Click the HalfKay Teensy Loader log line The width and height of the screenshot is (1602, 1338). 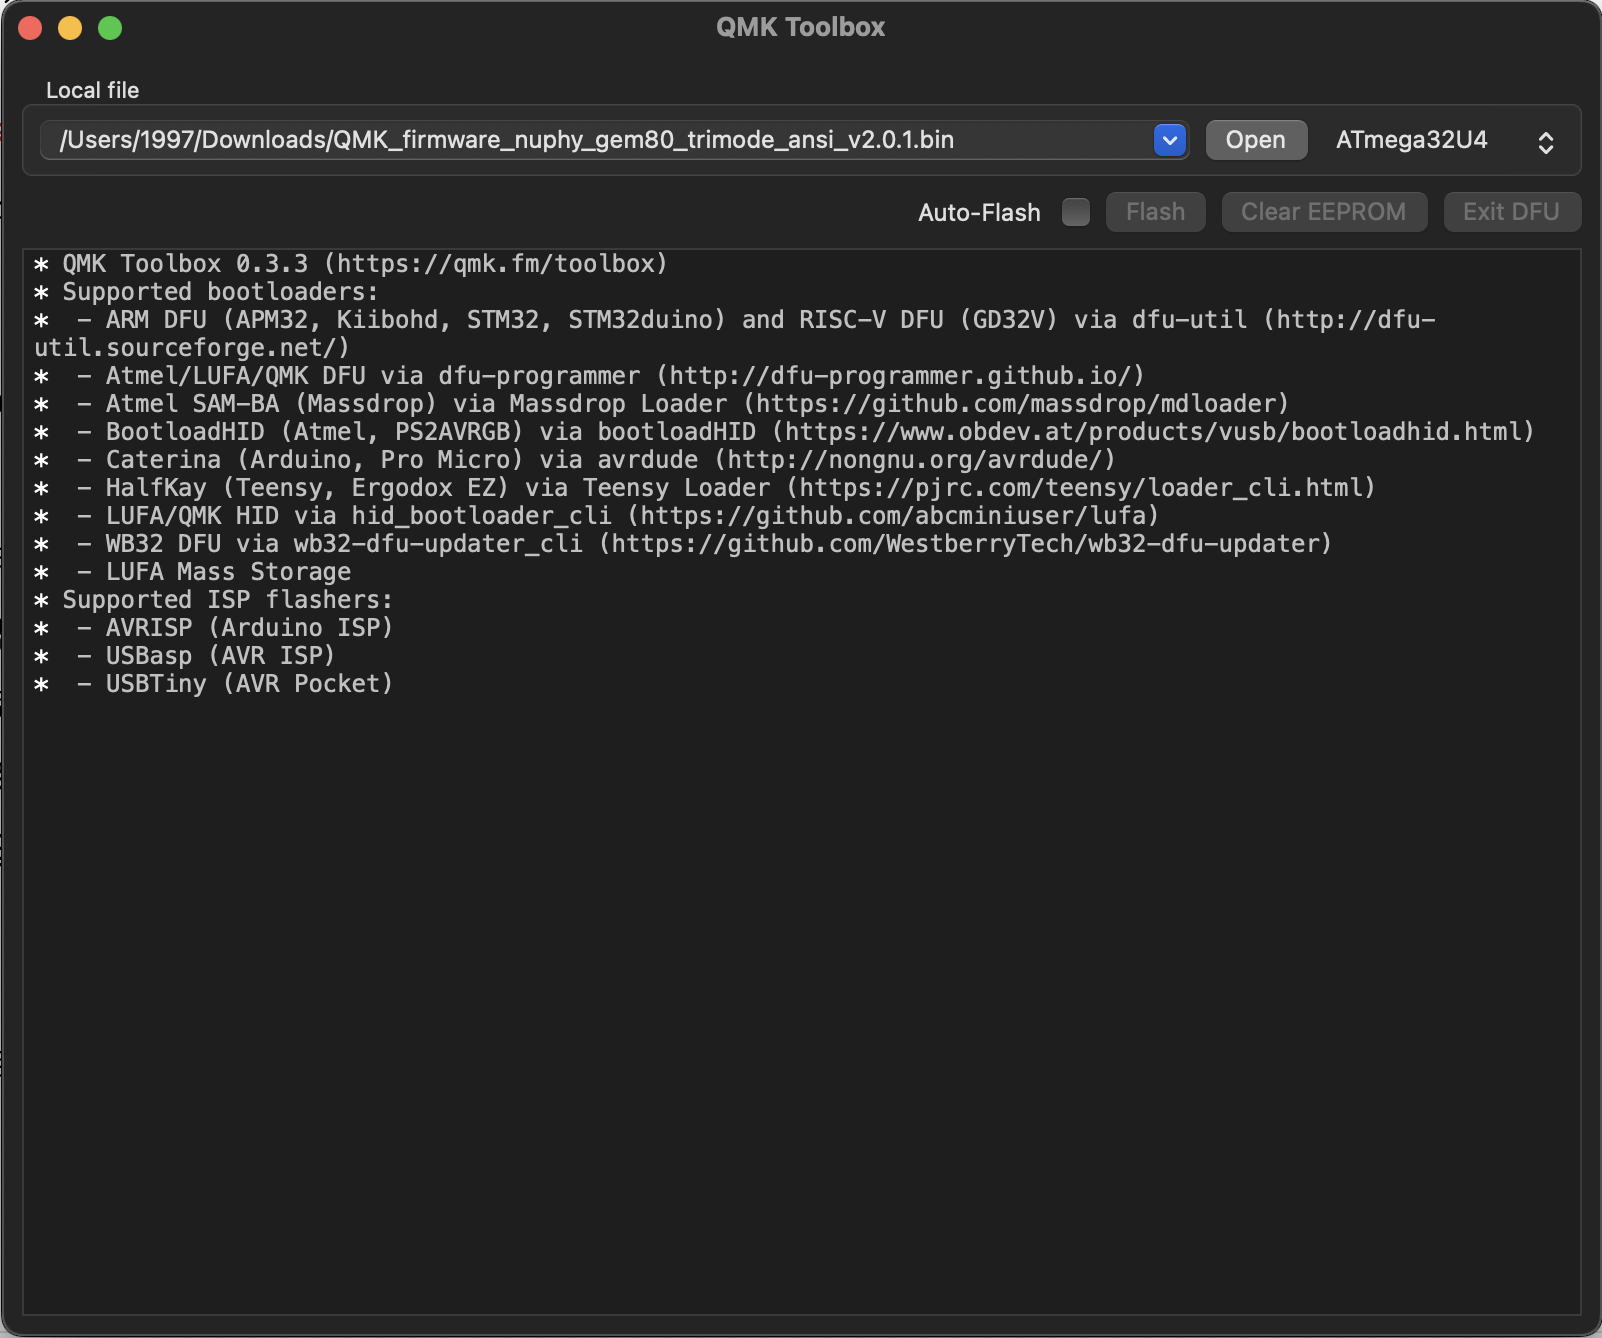pos(705,488)
